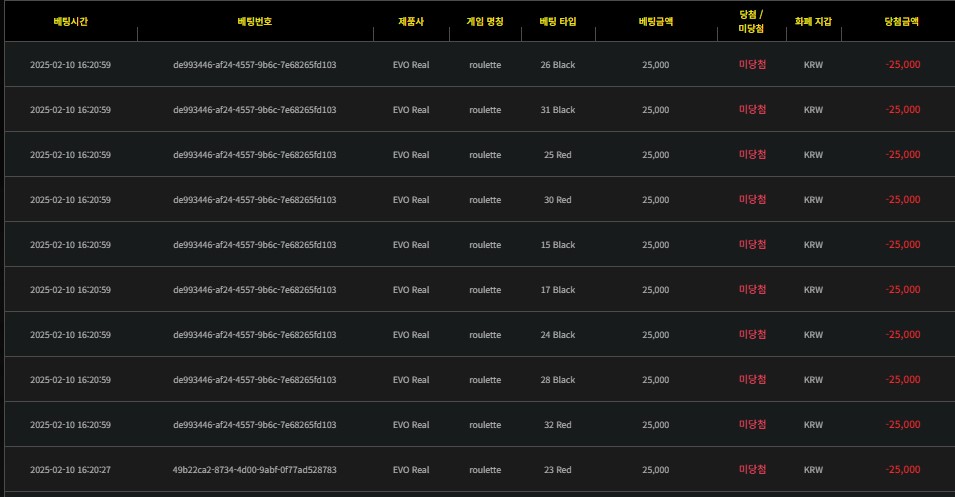Click 미당첨 status in the 24 Black row

click(x=753, y=335)
